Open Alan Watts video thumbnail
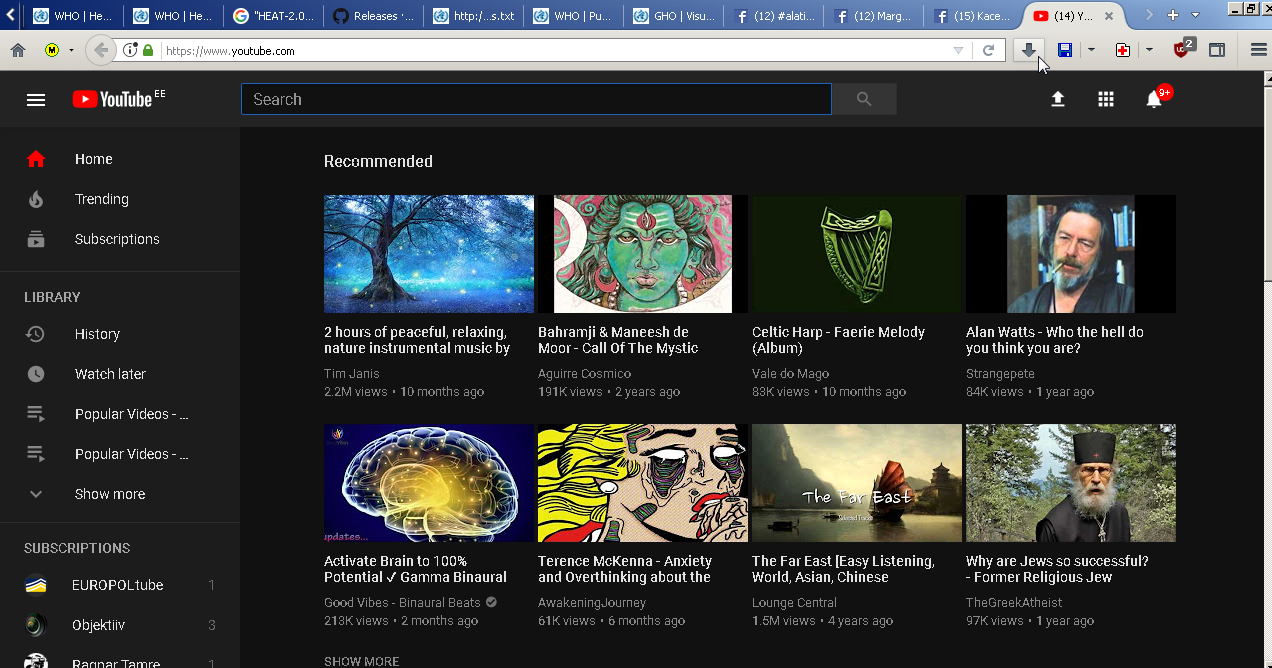The height and width of the screenshot is (668, 1272). tap(1070, 254)
